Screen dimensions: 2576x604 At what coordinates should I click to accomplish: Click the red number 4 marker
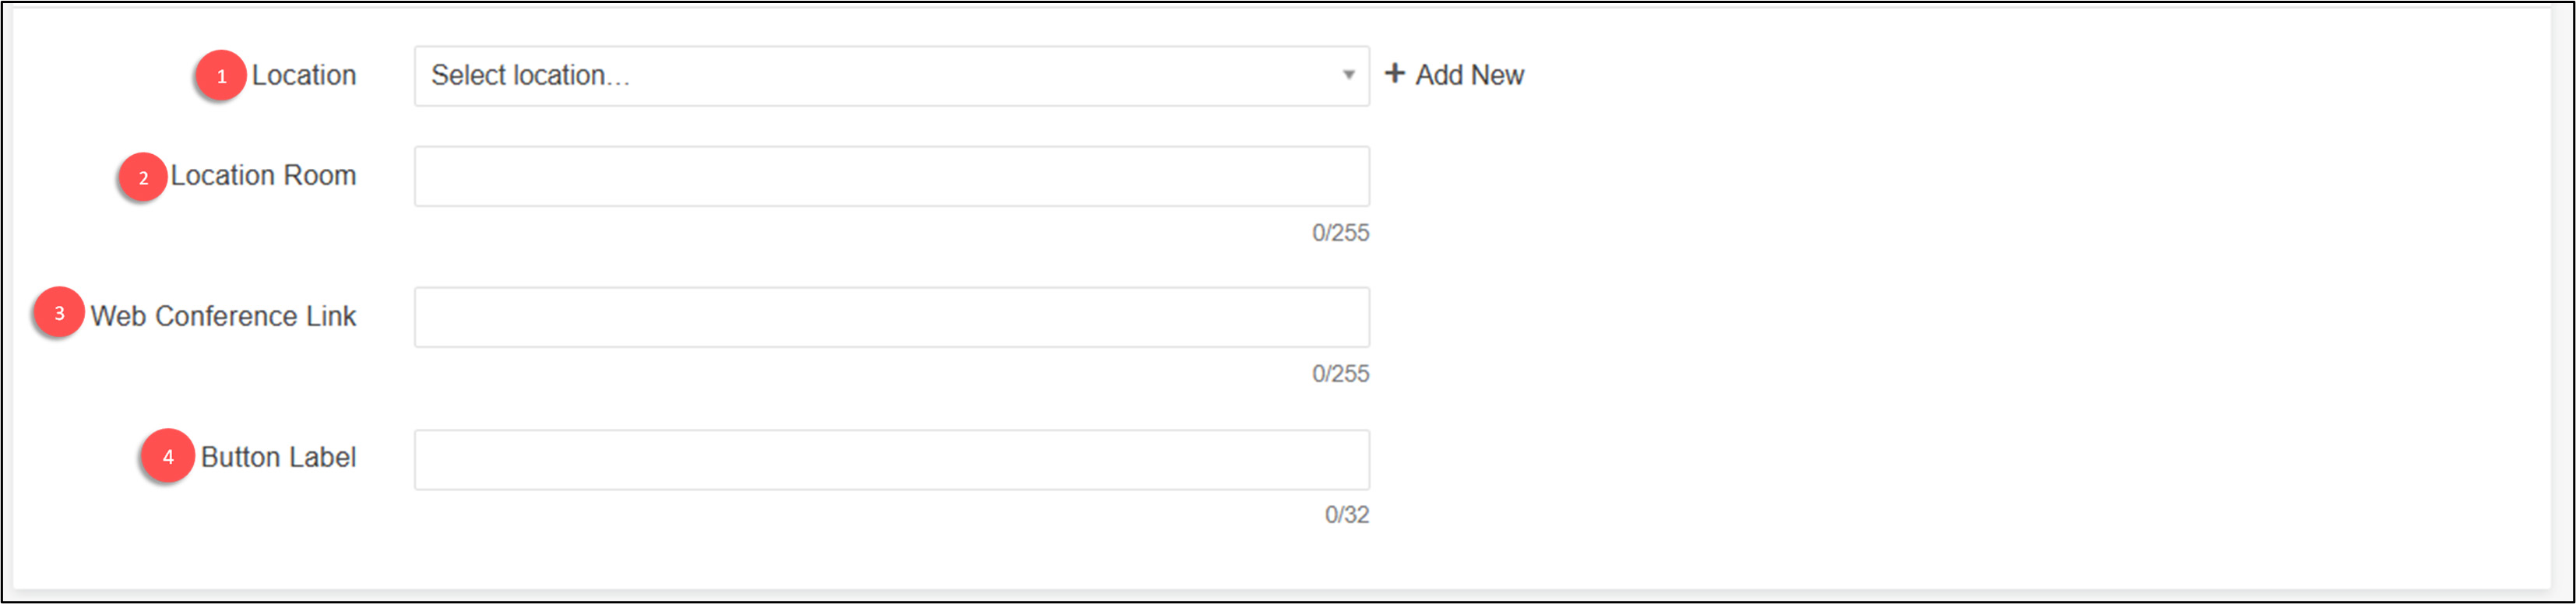point(167,456)
